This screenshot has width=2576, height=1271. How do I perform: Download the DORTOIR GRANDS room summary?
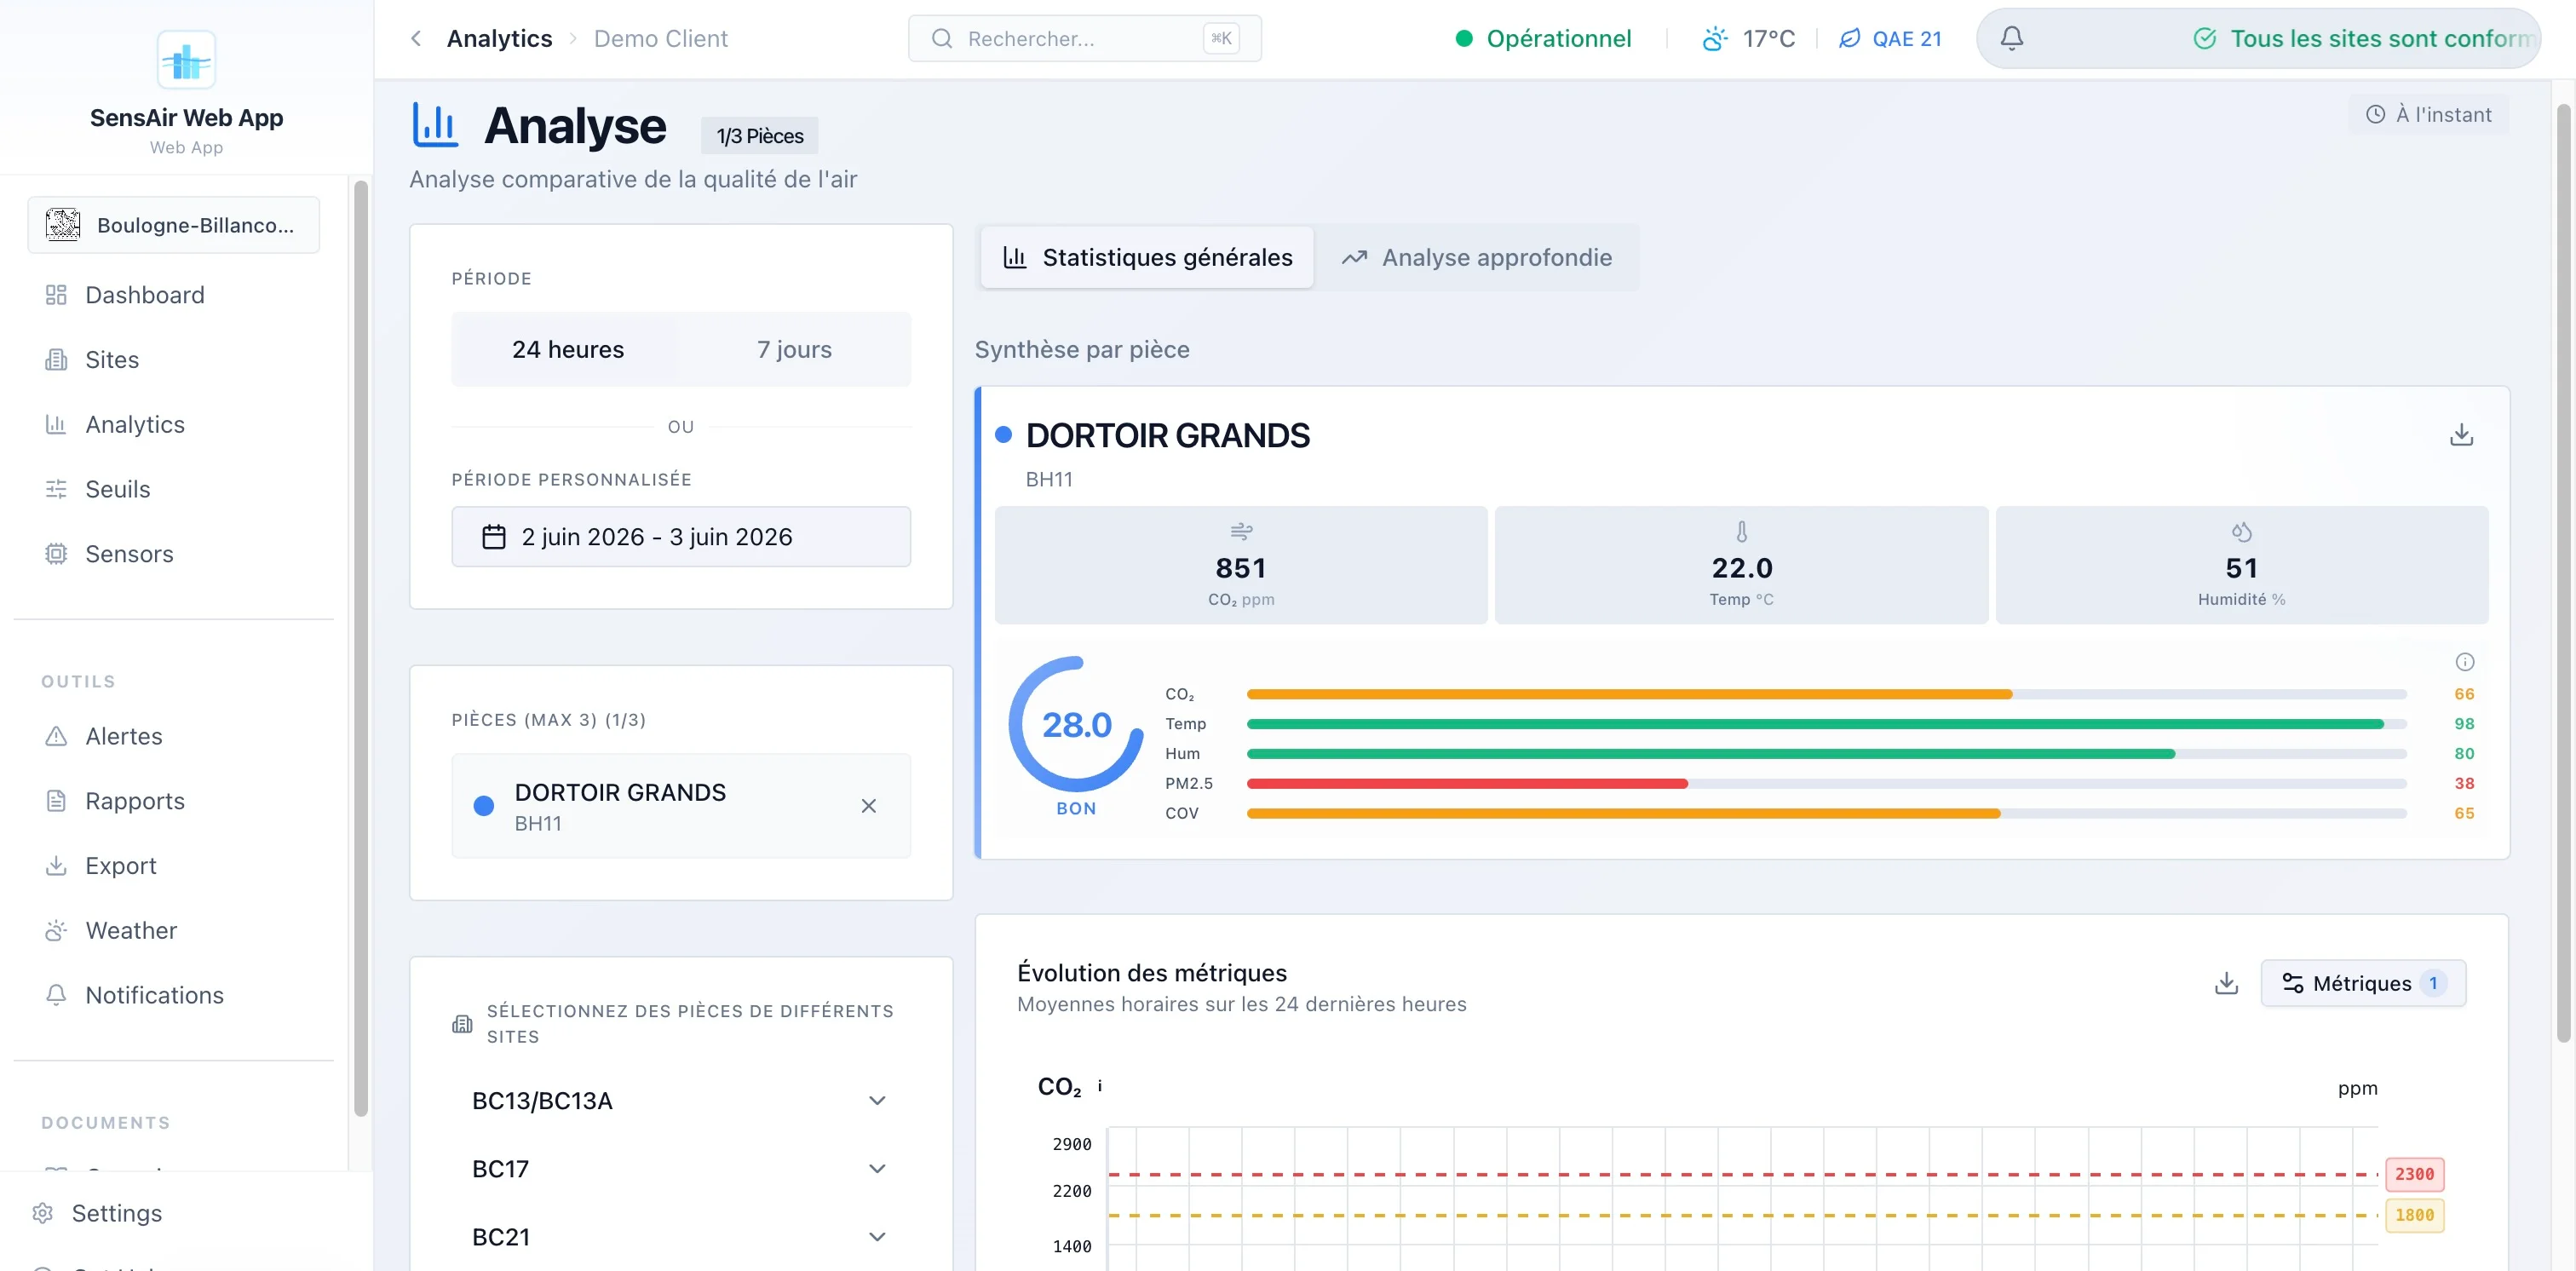tap(2462, 434)
